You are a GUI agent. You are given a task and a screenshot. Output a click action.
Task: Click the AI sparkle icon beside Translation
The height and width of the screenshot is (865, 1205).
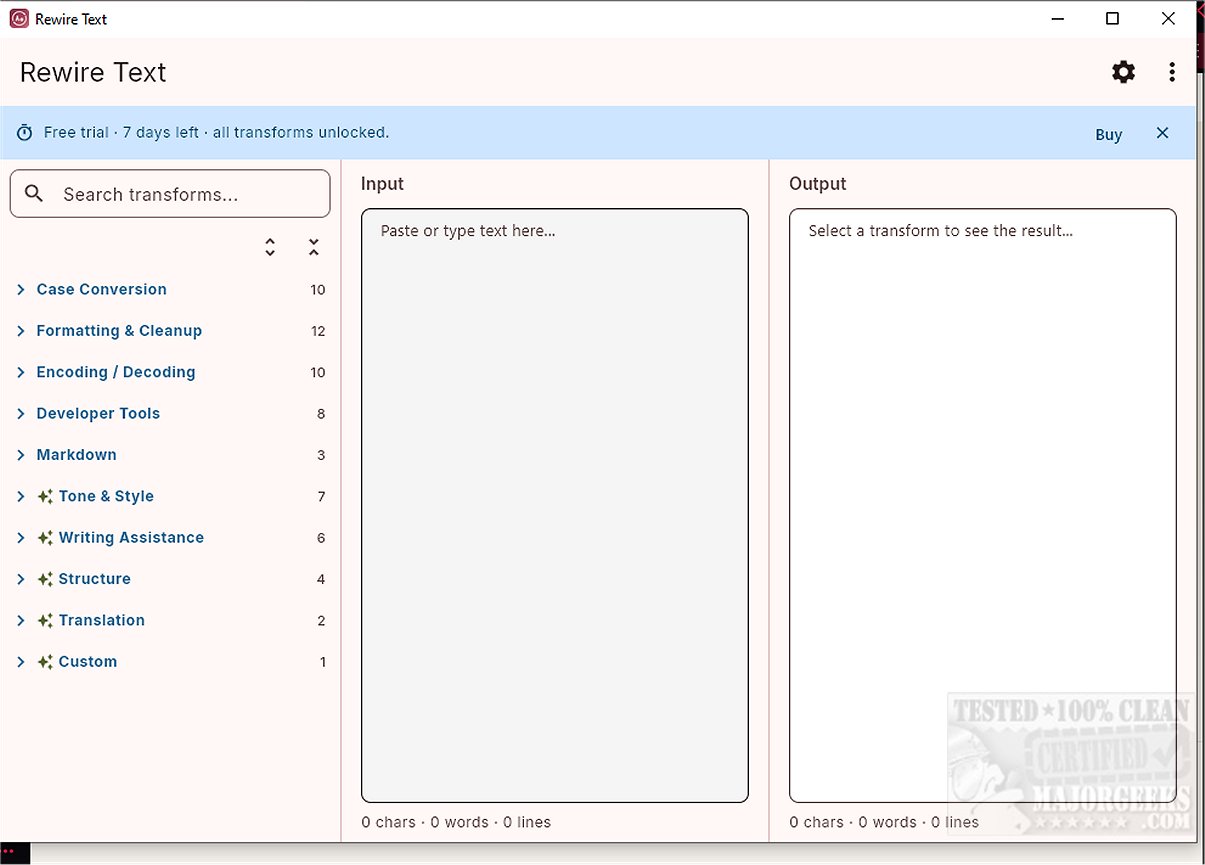tap(45, 621)
